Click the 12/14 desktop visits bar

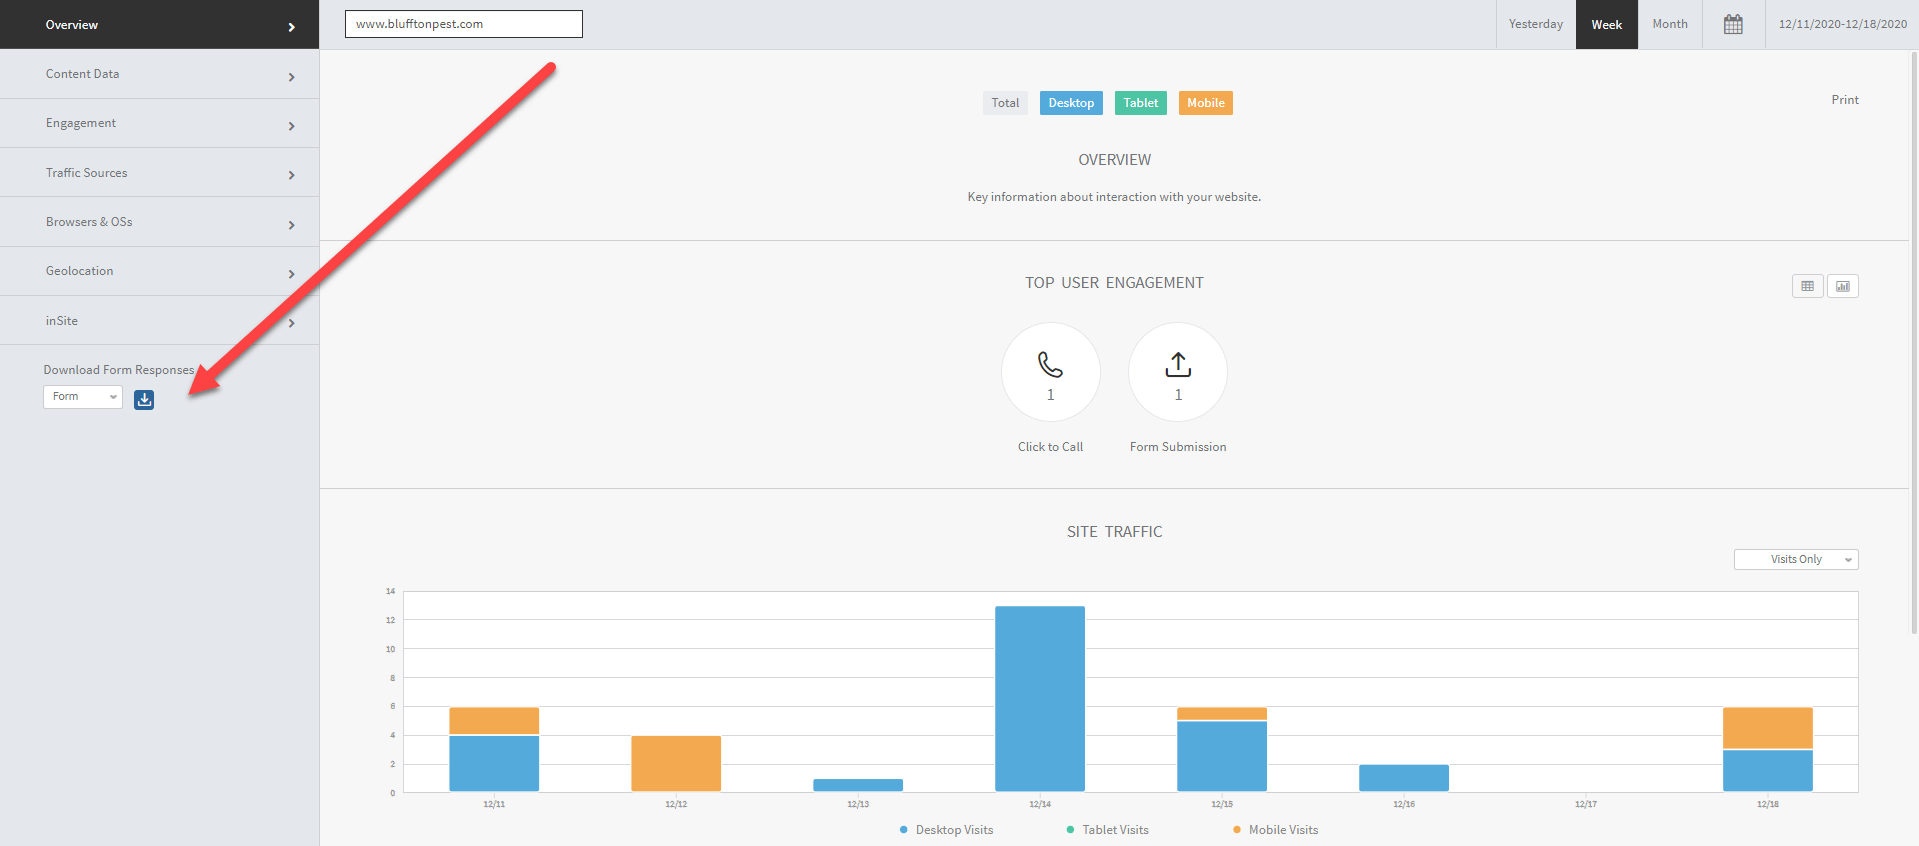click(x=1040, y=699)
